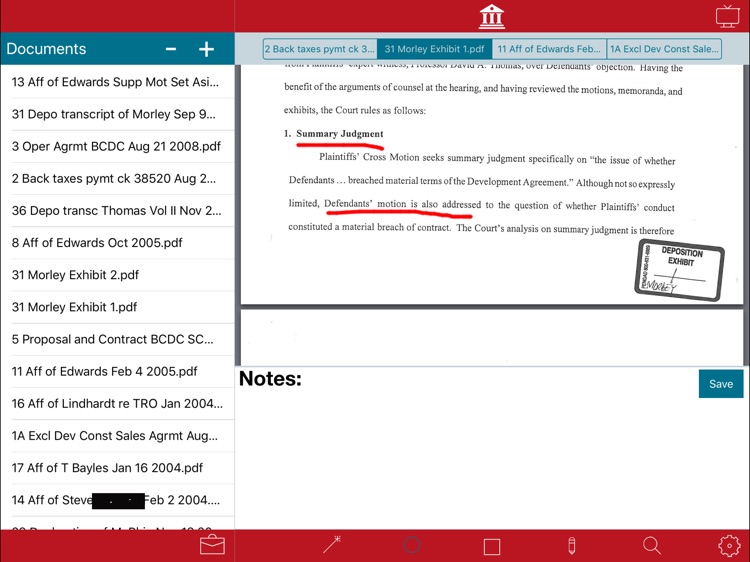Image resolution: width=750 pixels, height=562 pixels.
Task: Open 2 Back taxes pymt ck 38520 list item
Action: pos(117,178)
